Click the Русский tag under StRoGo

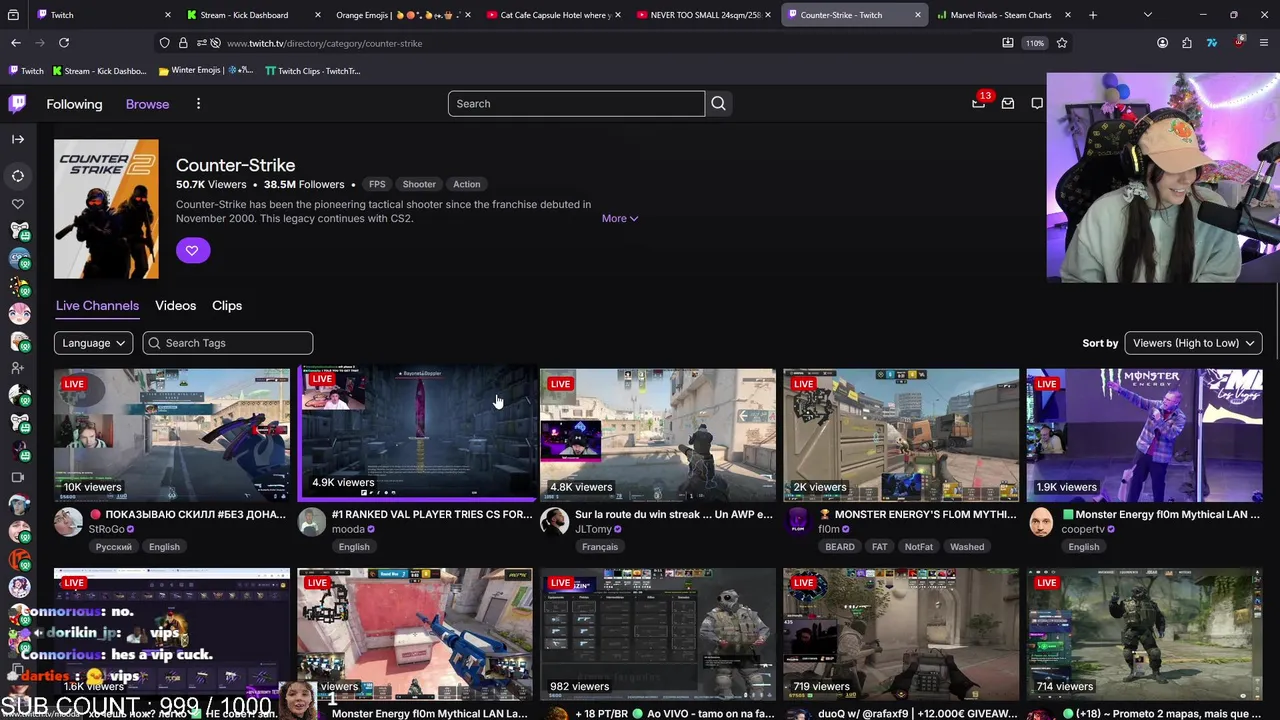(113, 547)
